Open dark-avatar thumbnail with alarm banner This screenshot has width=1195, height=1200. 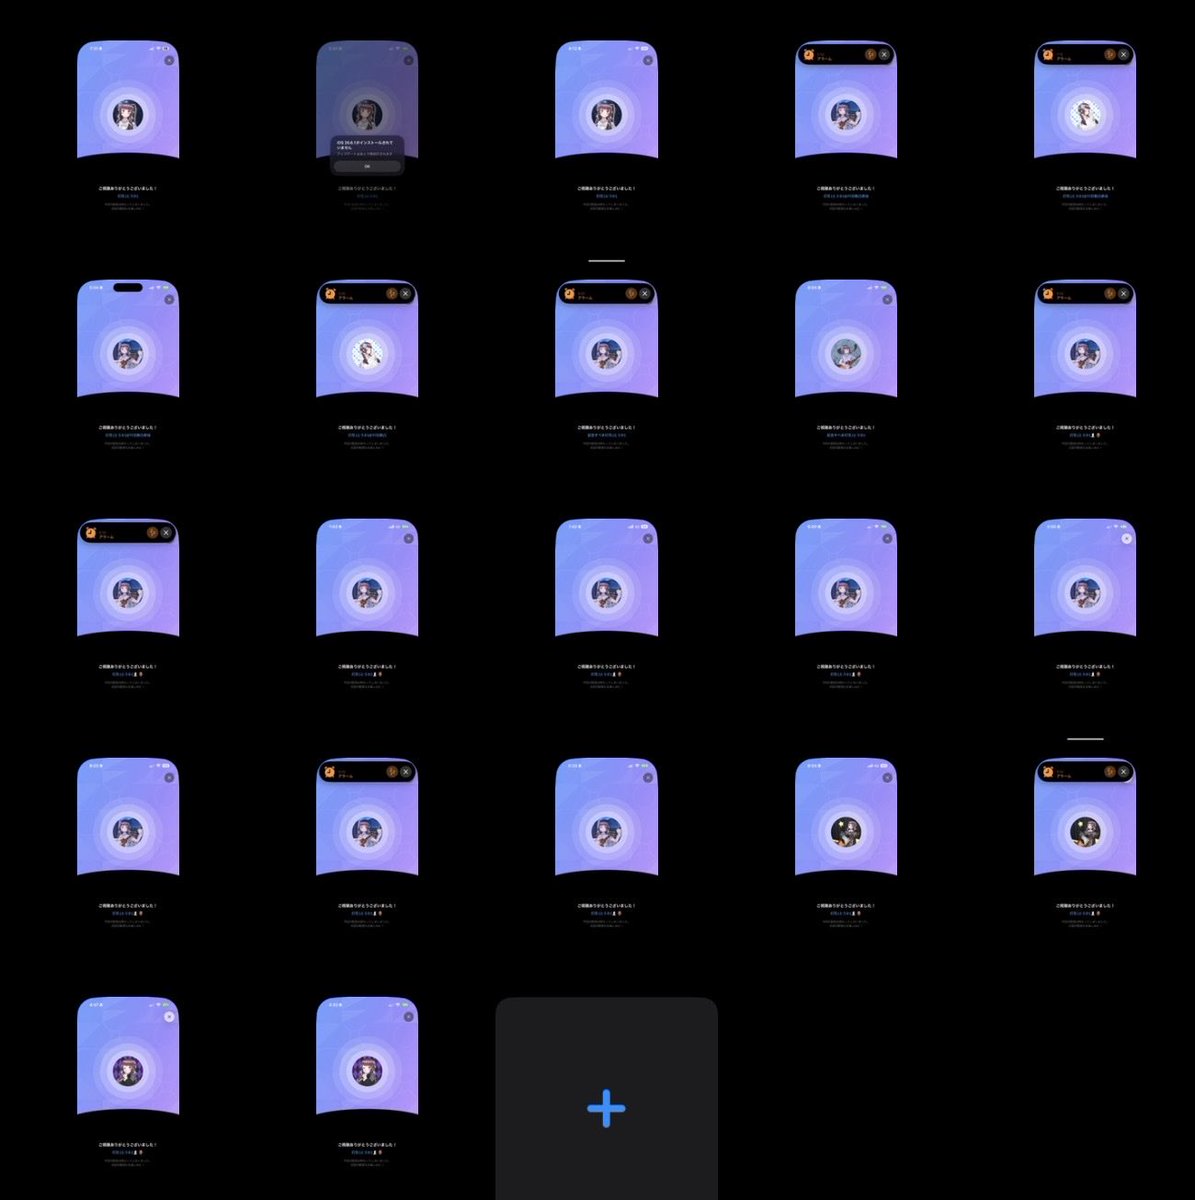coord(1085,844)
